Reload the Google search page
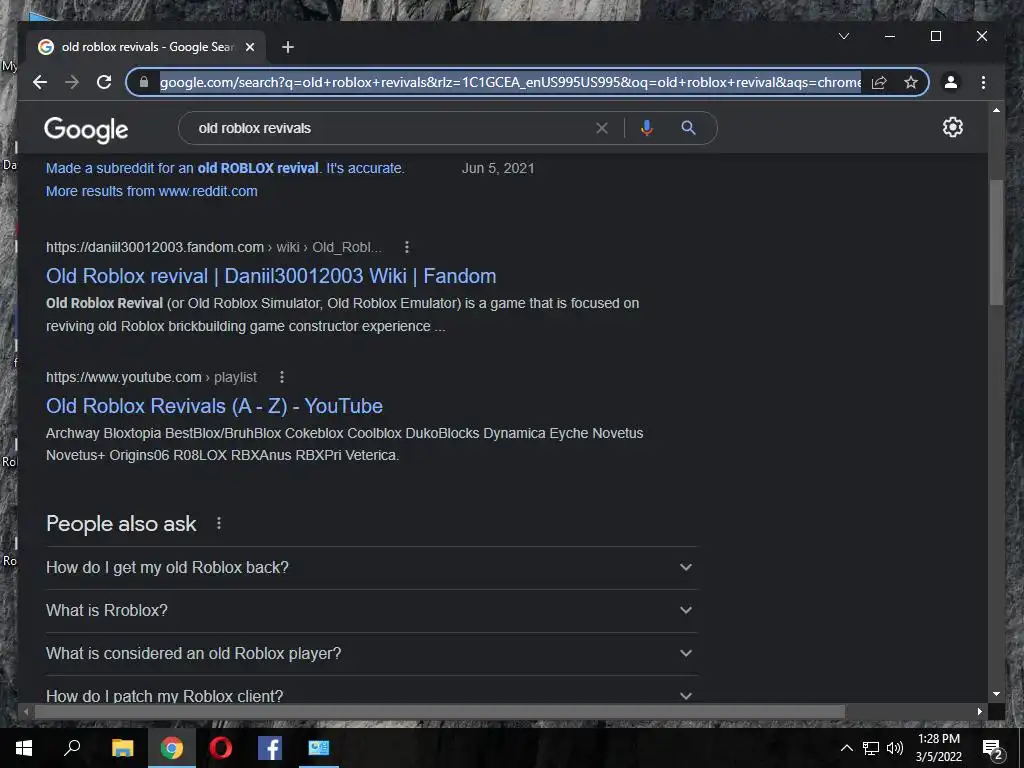The width and height of the screenshot is (1024, 768). click(104, 82)
